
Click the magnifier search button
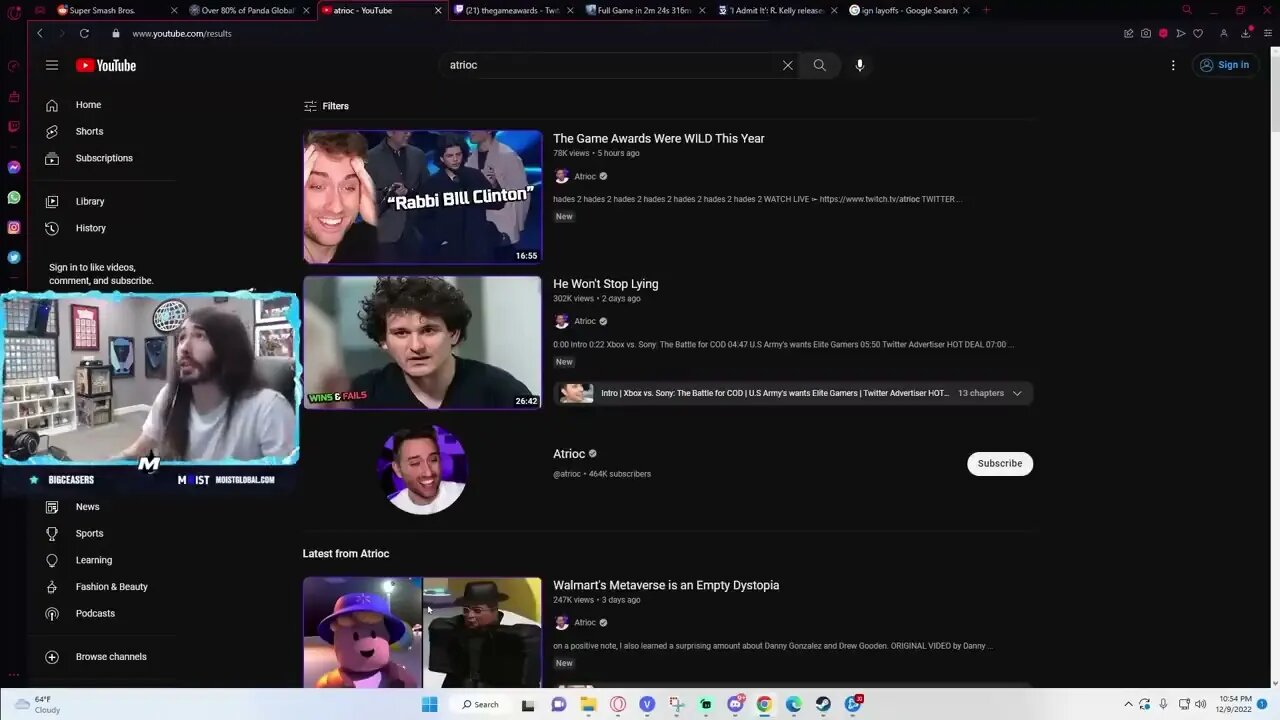(x=820, y=65)
